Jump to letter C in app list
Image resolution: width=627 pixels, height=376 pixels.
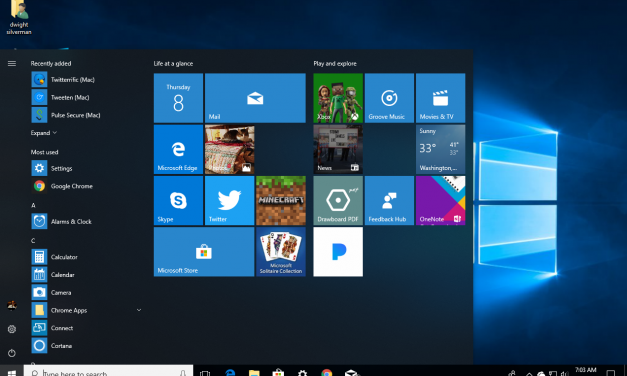coord(33,241)
